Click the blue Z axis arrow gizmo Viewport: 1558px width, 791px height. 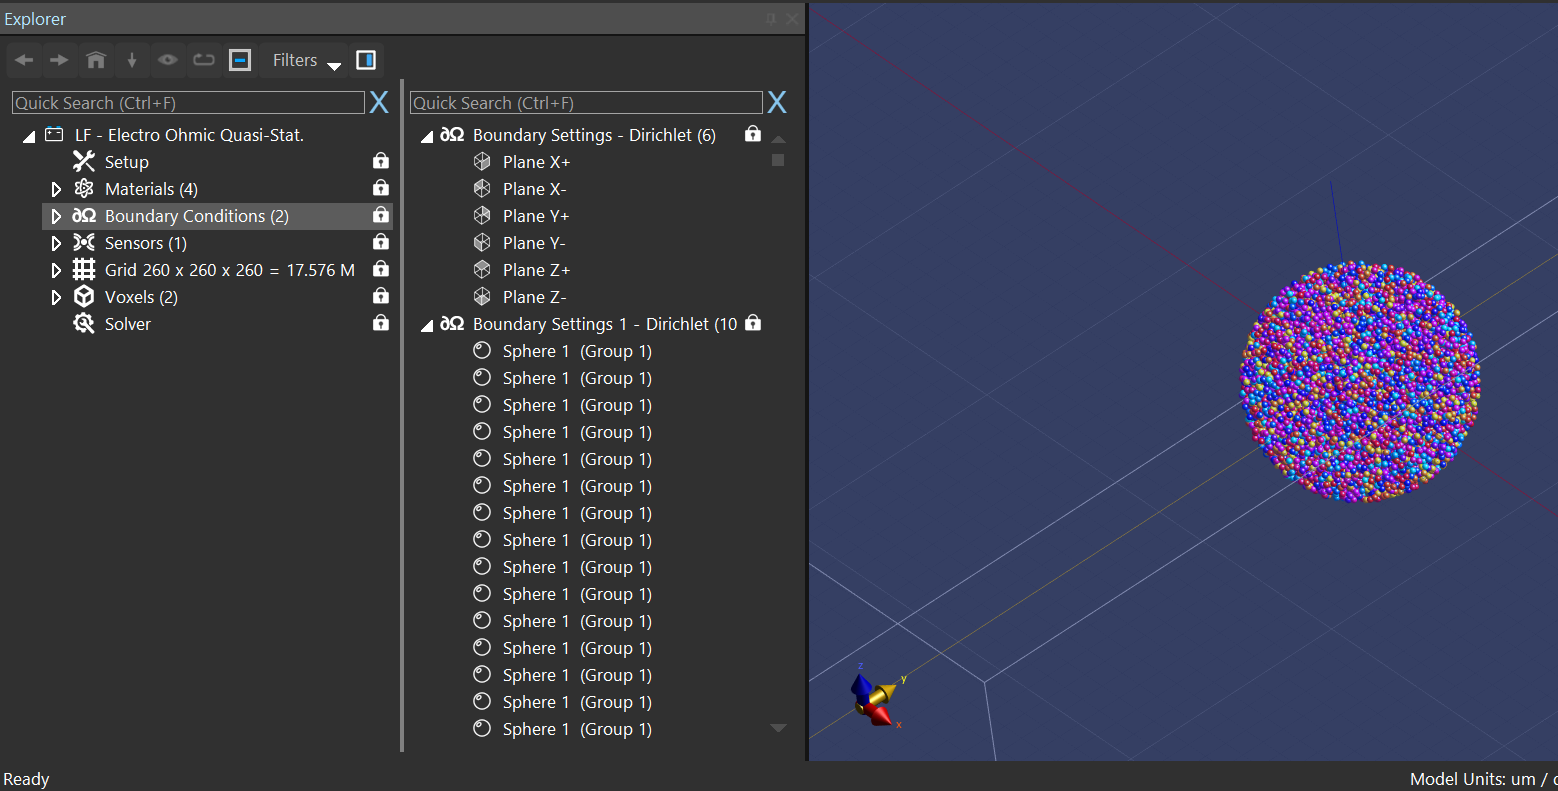coord(859,688)
